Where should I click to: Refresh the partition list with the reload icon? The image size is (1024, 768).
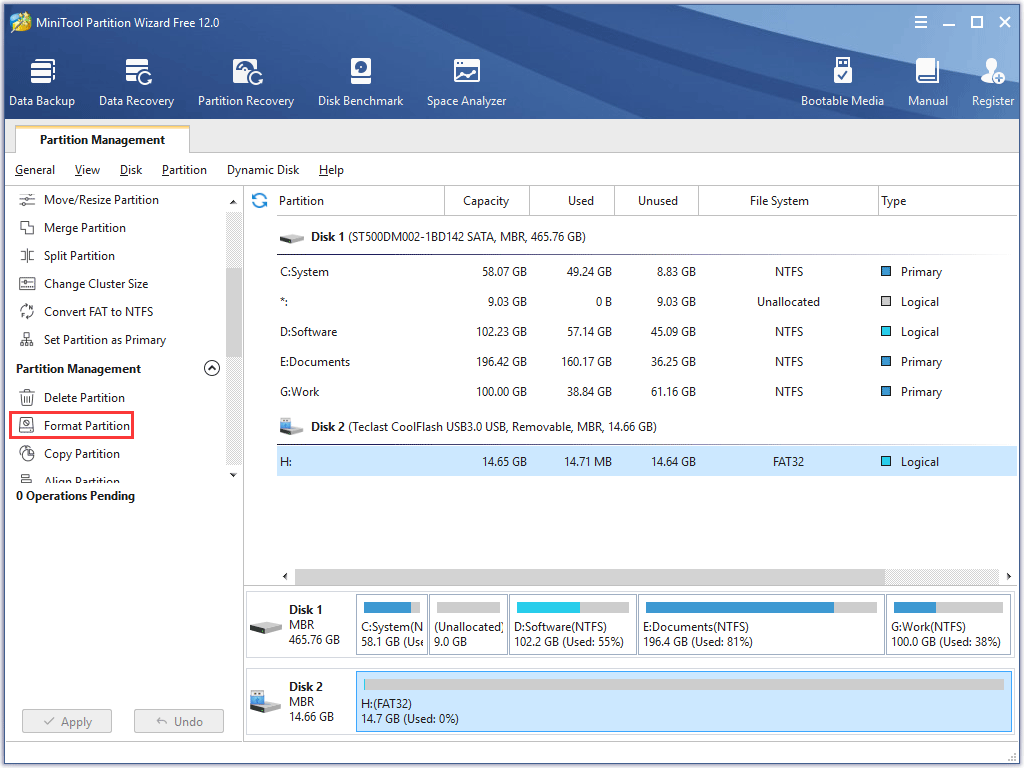[260, 200]
